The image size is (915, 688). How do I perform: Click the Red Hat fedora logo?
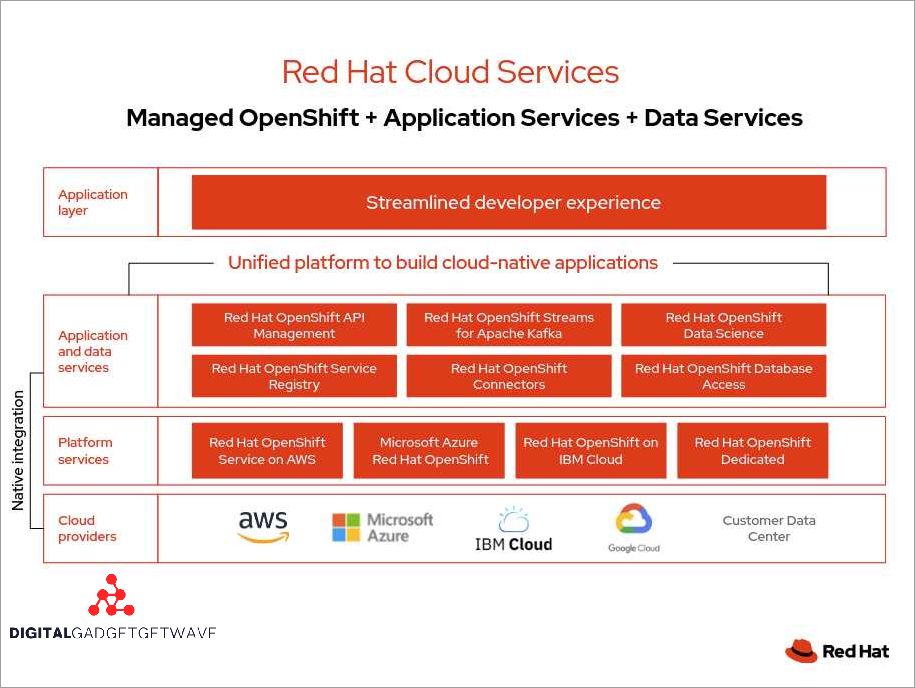pyautogui.click(x=802, y=651)
